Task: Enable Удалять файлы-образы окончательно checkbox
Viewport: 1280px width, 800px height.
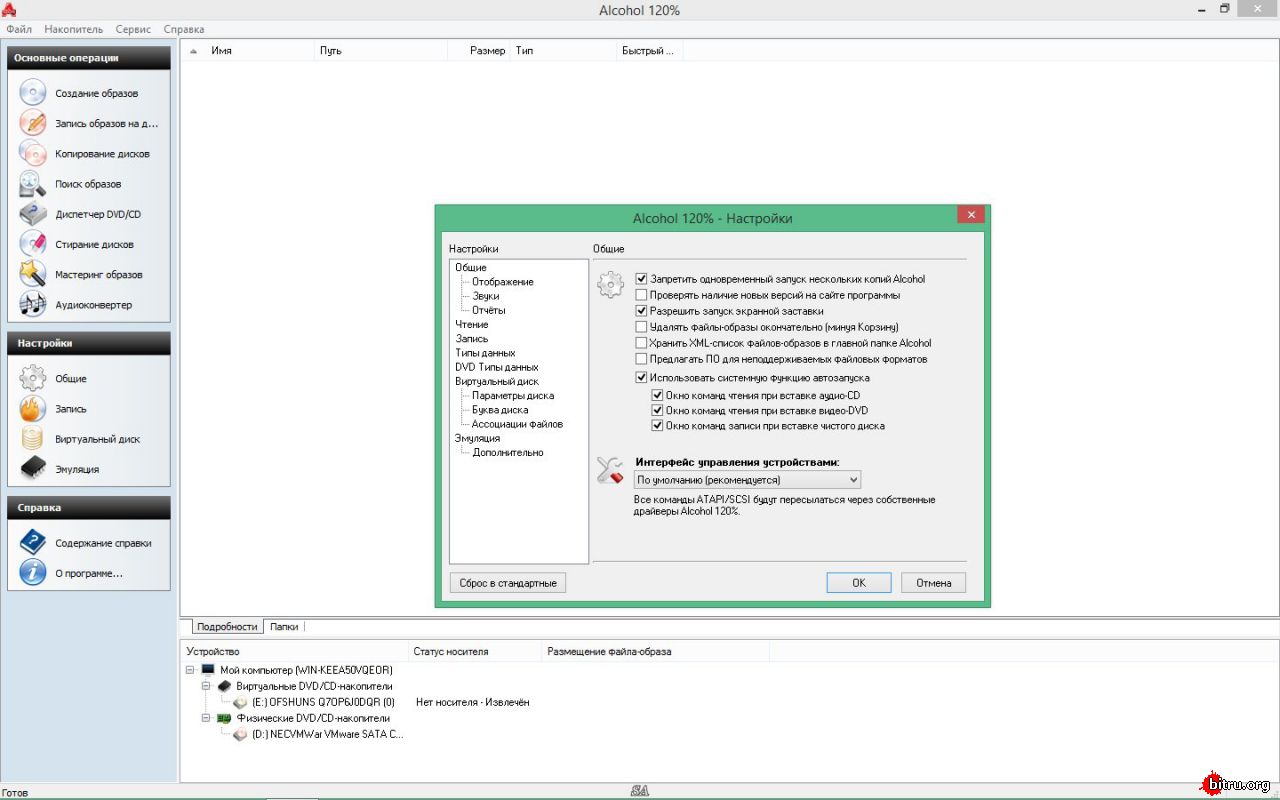Action: (x=642, y=327)
